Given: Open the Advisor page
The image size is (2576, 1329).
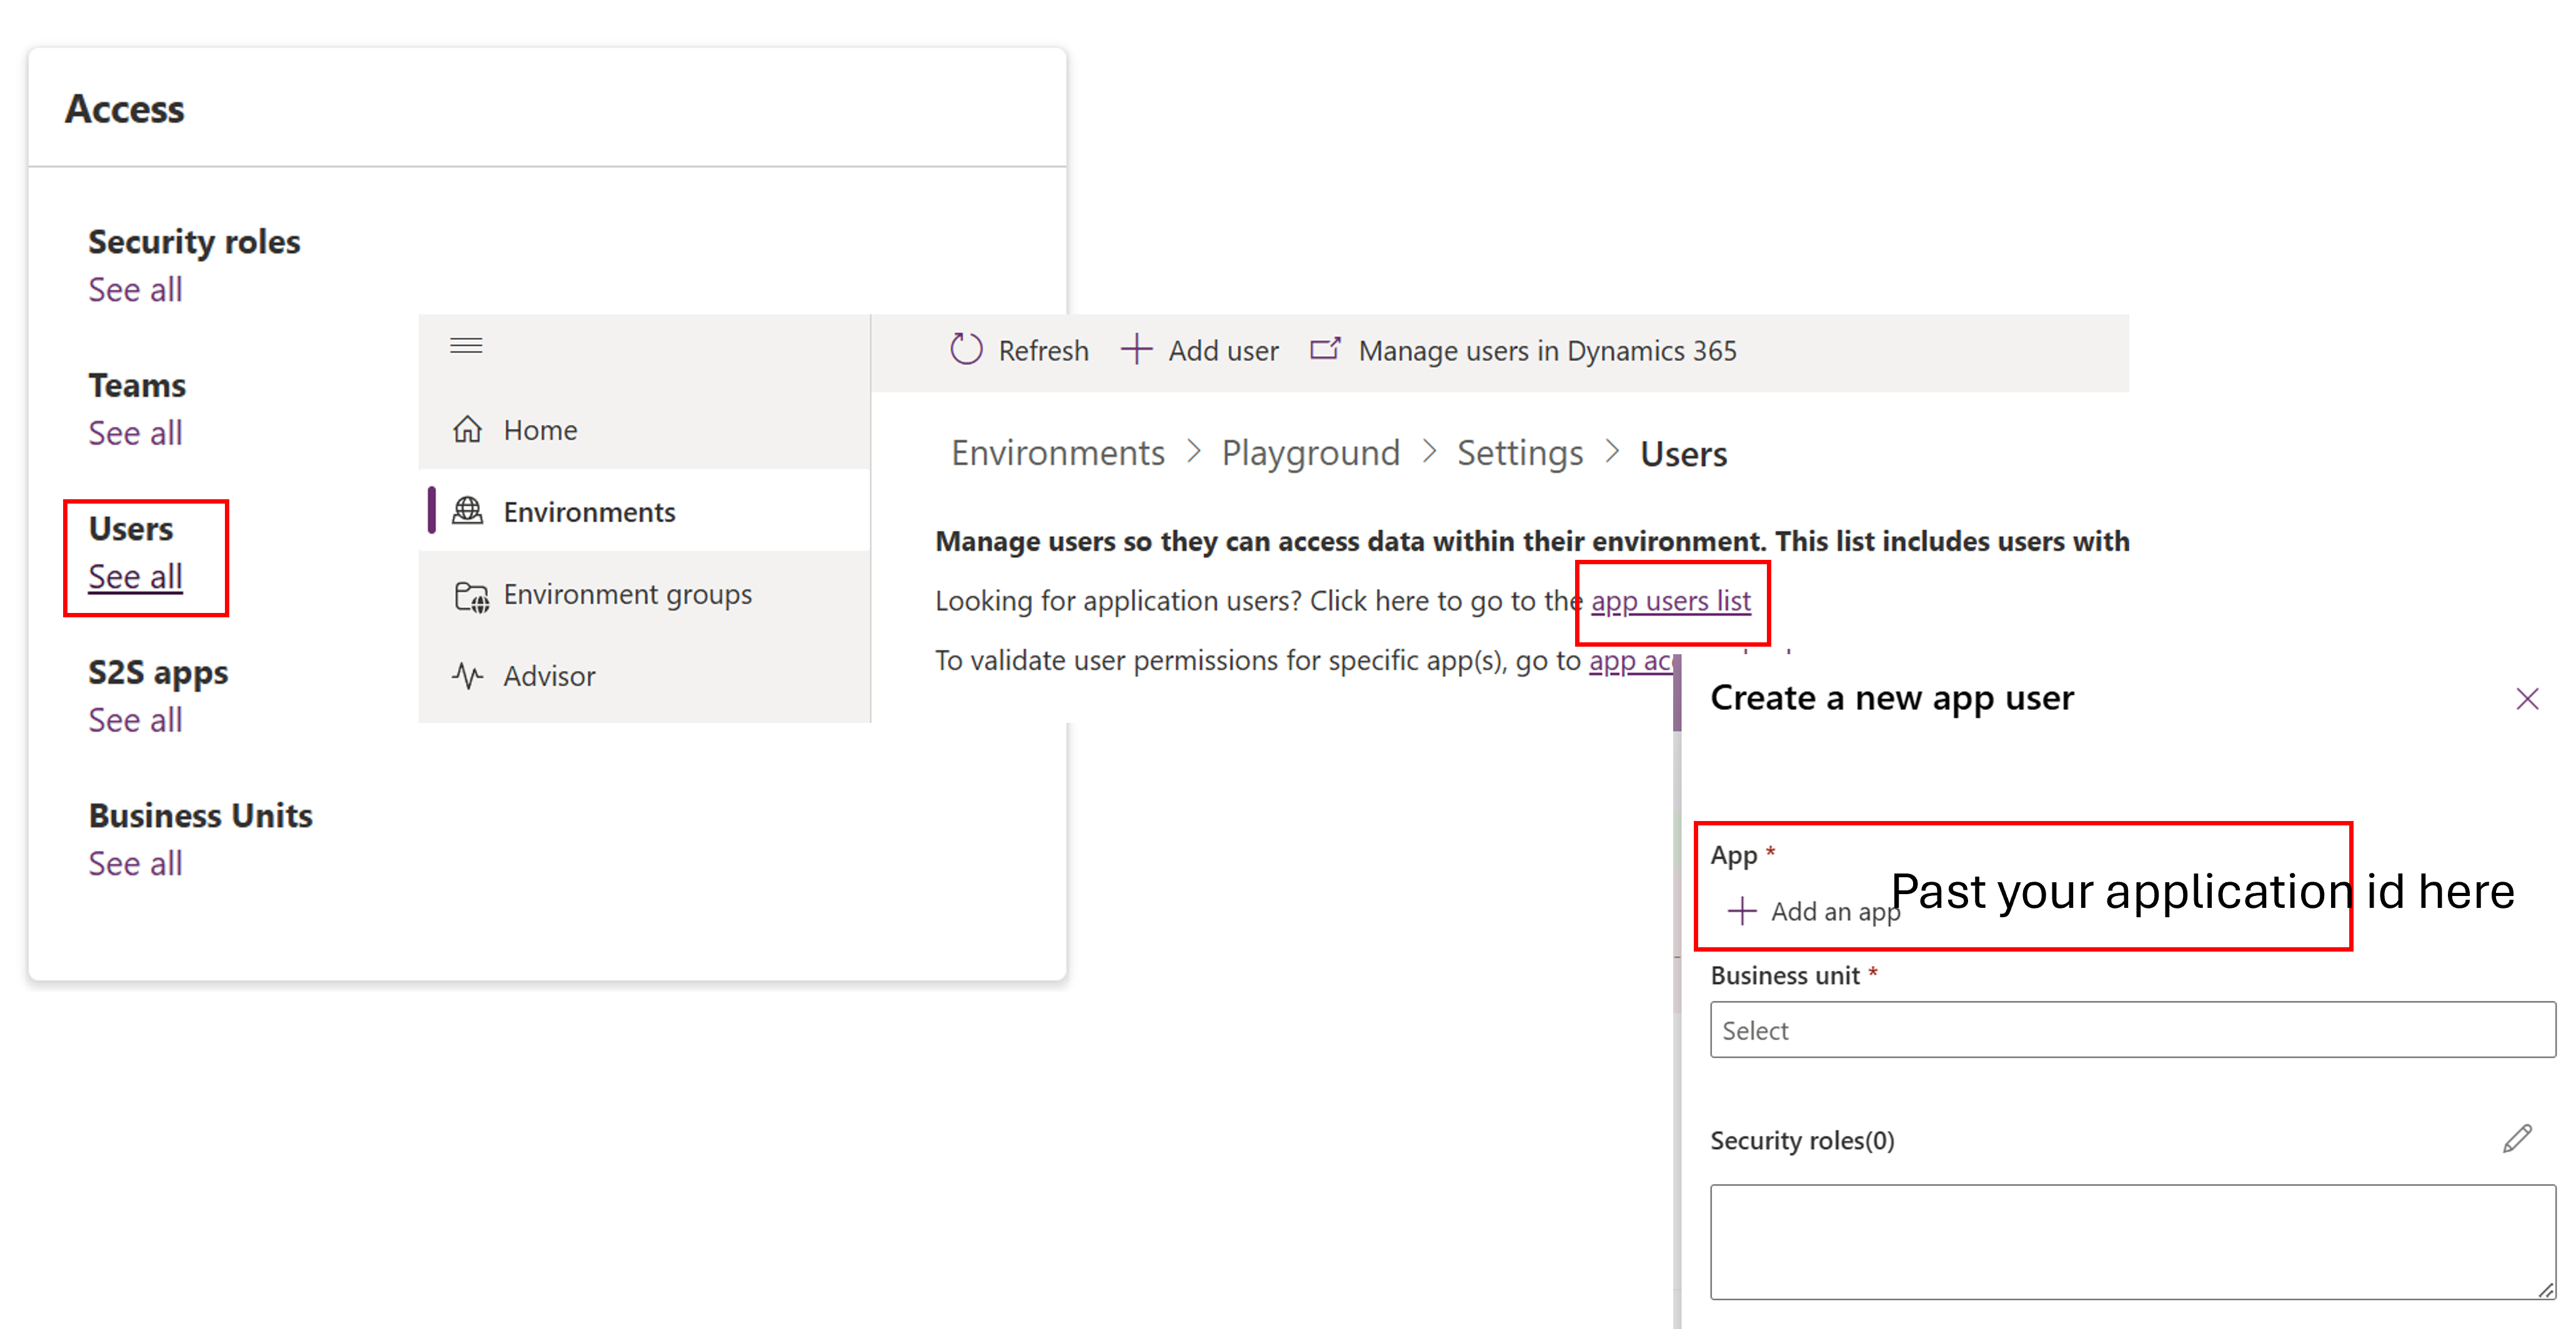Looking at the screenshot, I should point(549,675).
